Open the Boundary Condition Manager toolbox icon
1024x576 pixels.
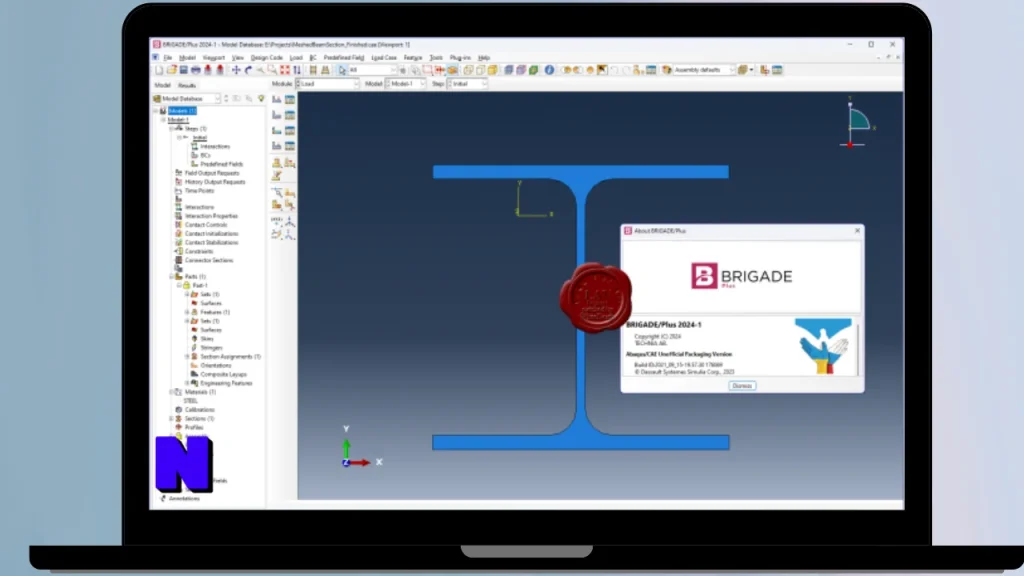tap(290, 115)
